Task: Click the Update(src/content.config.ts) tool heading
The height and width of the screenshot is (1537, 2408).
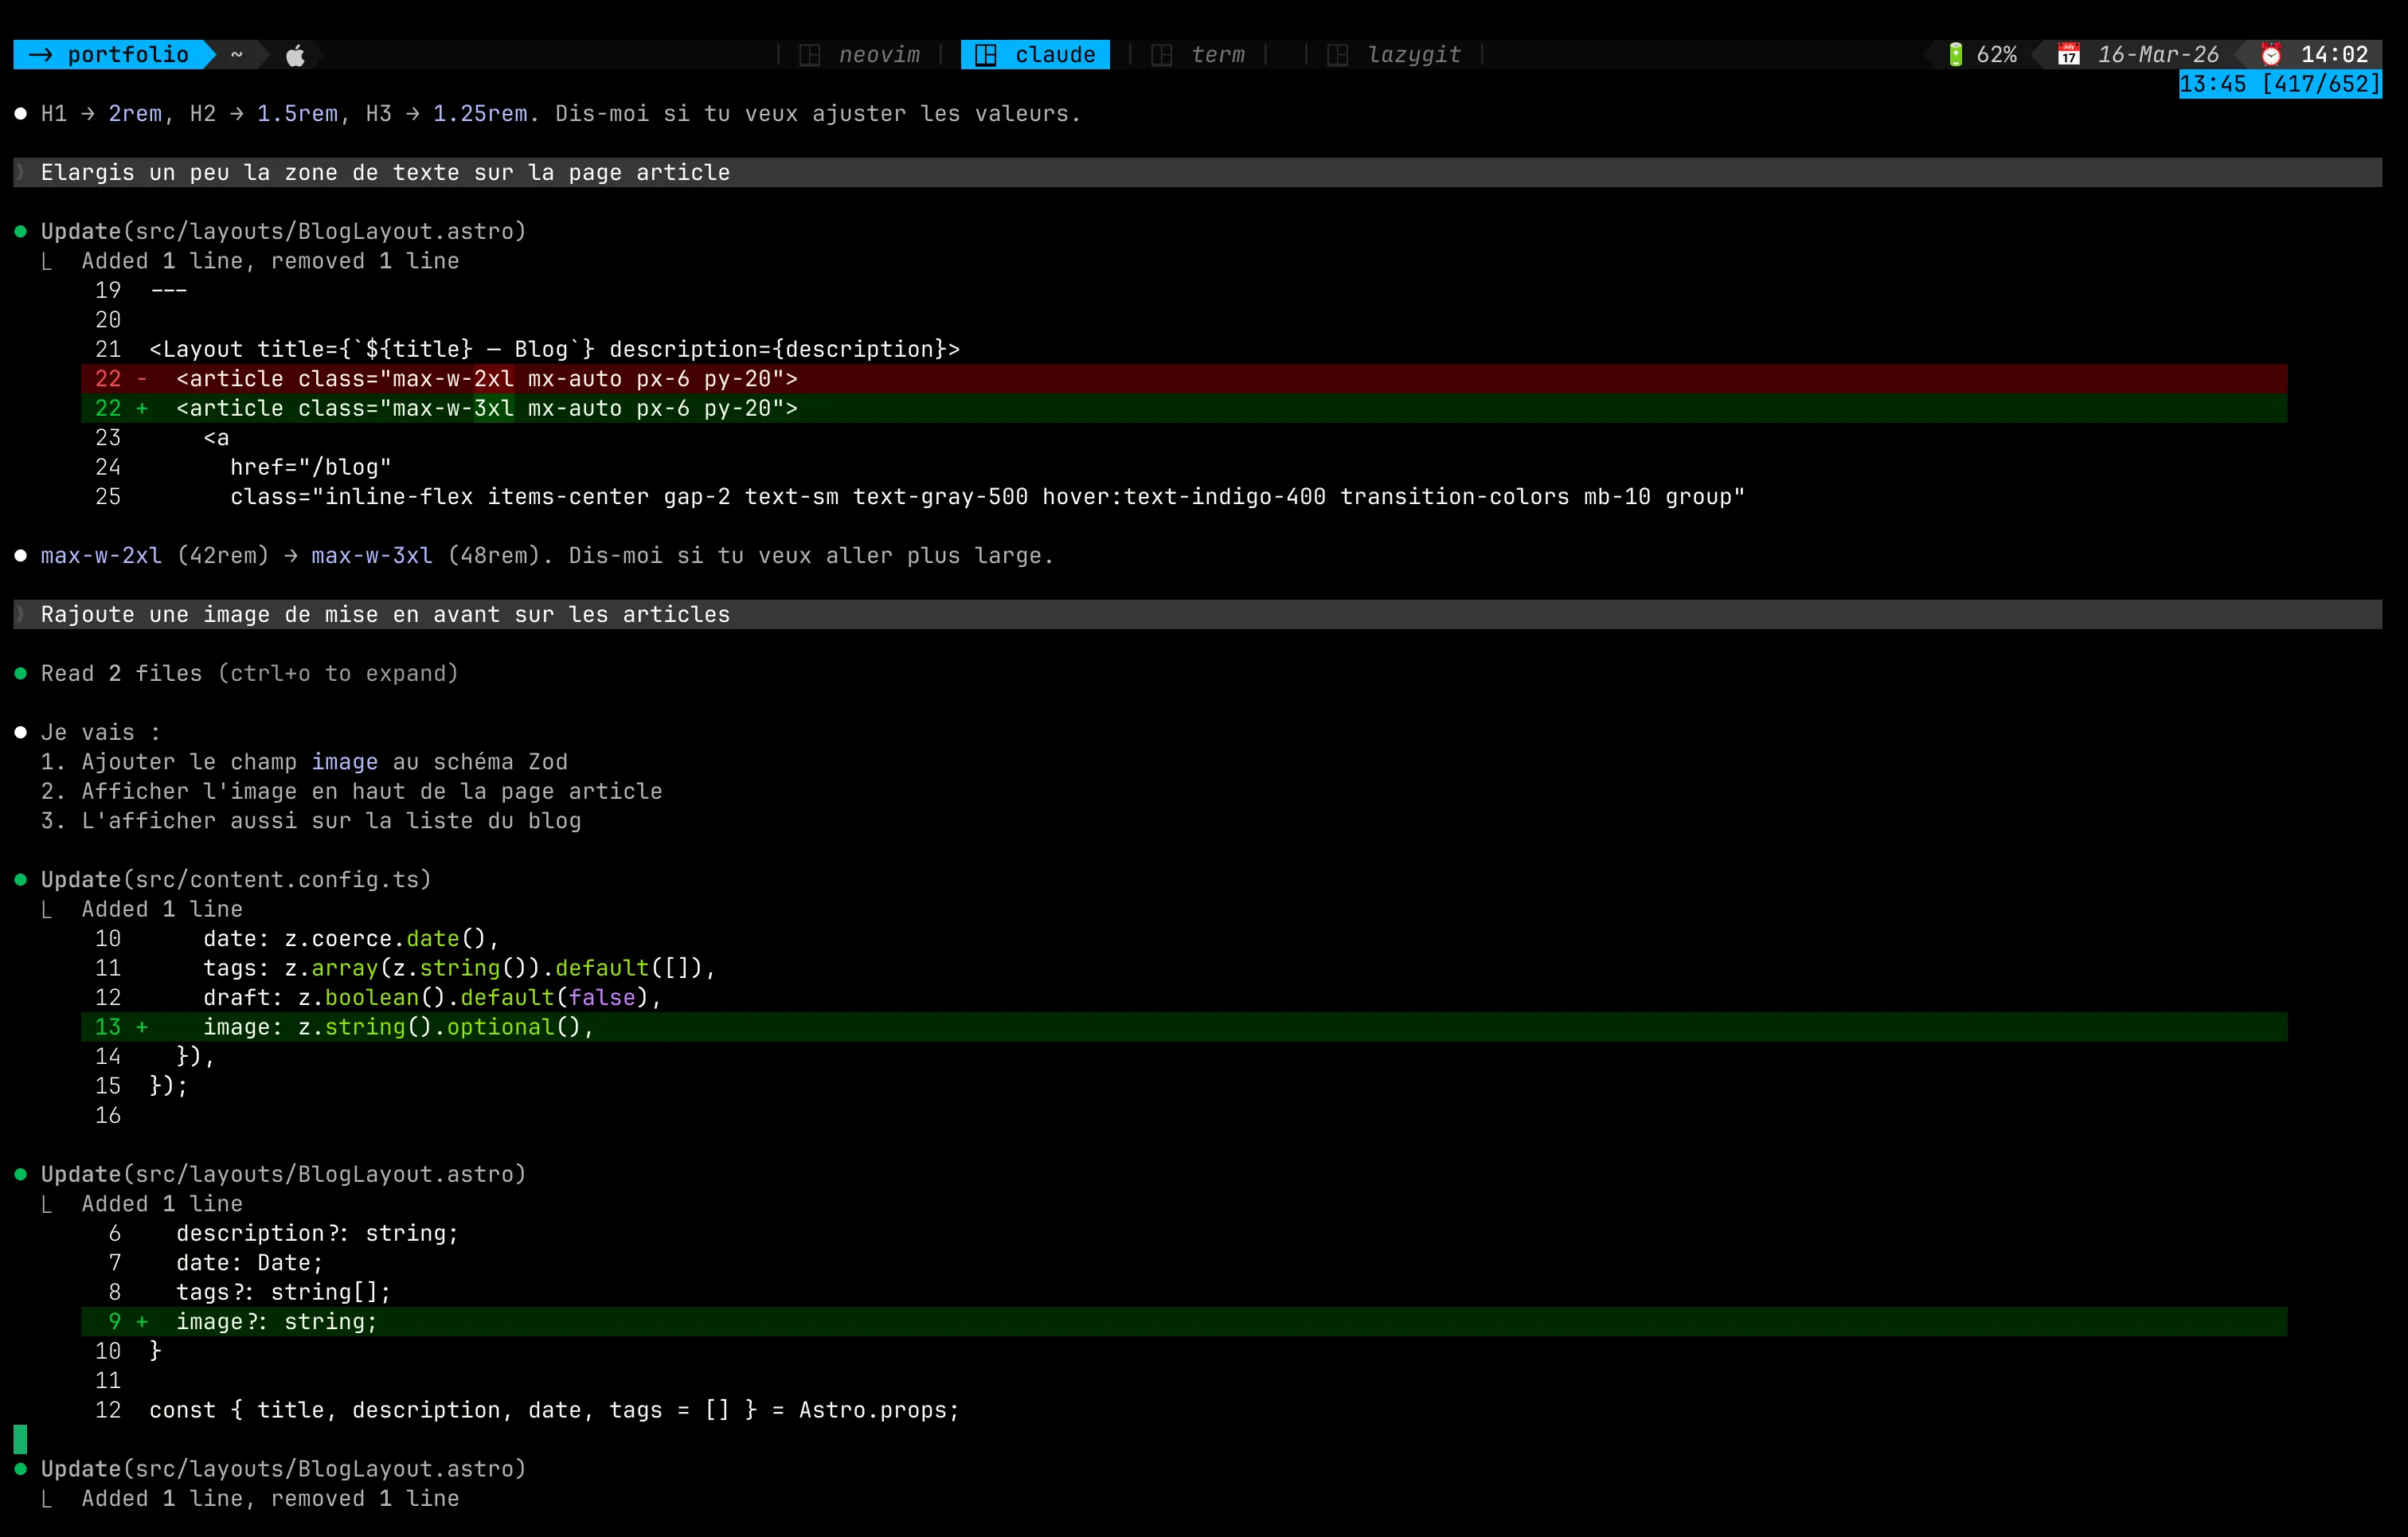Action: pyautogui.click(x=236, y=879)
